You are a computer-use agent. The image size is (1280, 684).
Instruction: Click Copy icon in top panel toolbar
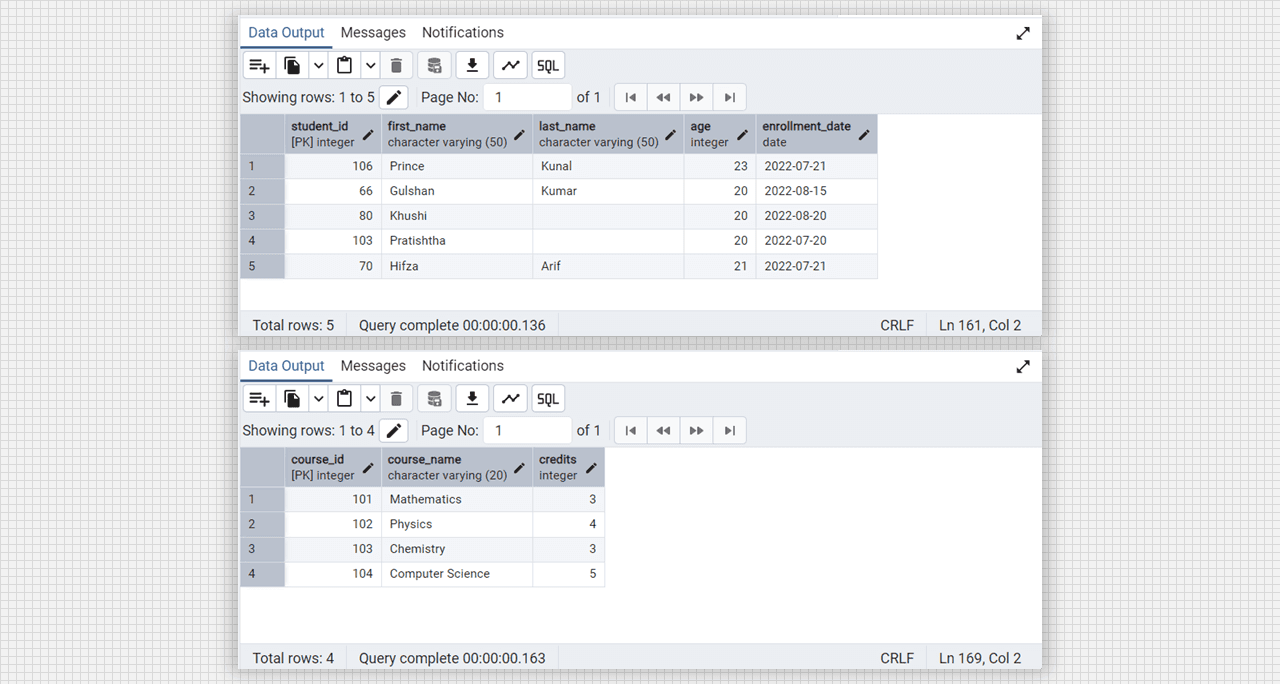(292, 66)
